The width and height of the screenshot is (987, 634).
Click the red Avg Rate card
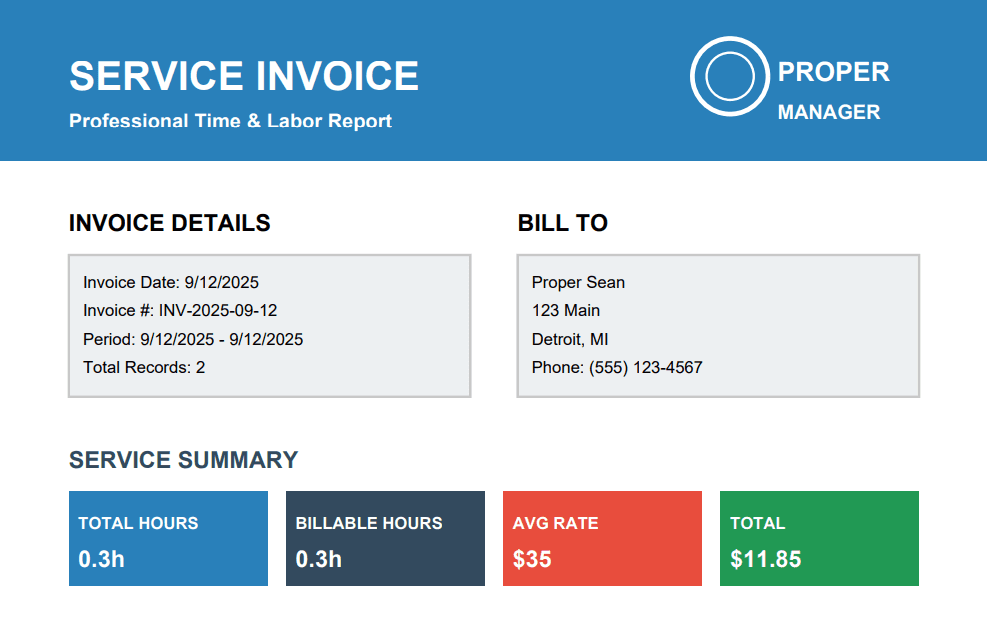[601, 537]
